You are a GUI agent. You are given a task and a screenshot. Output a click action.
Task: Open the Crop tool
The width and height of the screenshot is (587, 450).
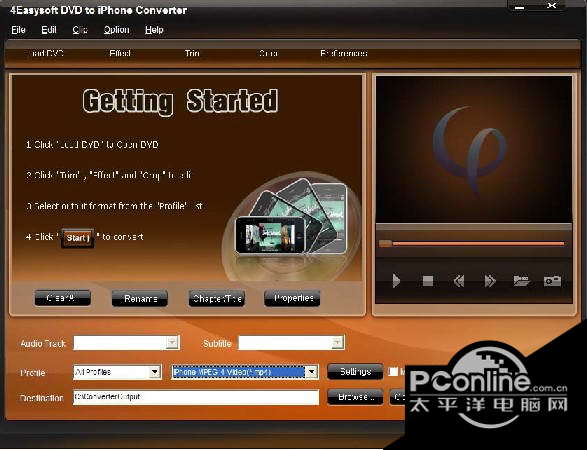[268, 54]
